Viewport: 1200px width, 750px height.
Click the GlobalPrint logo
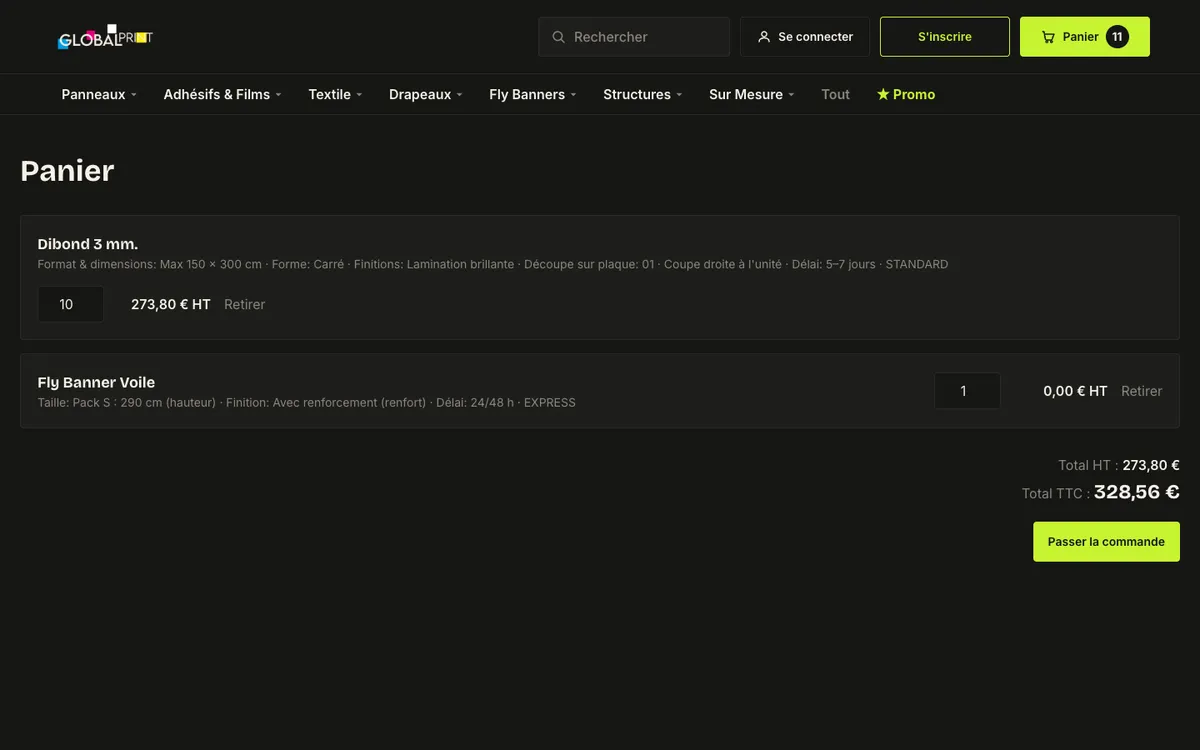(x=105, y=37)
